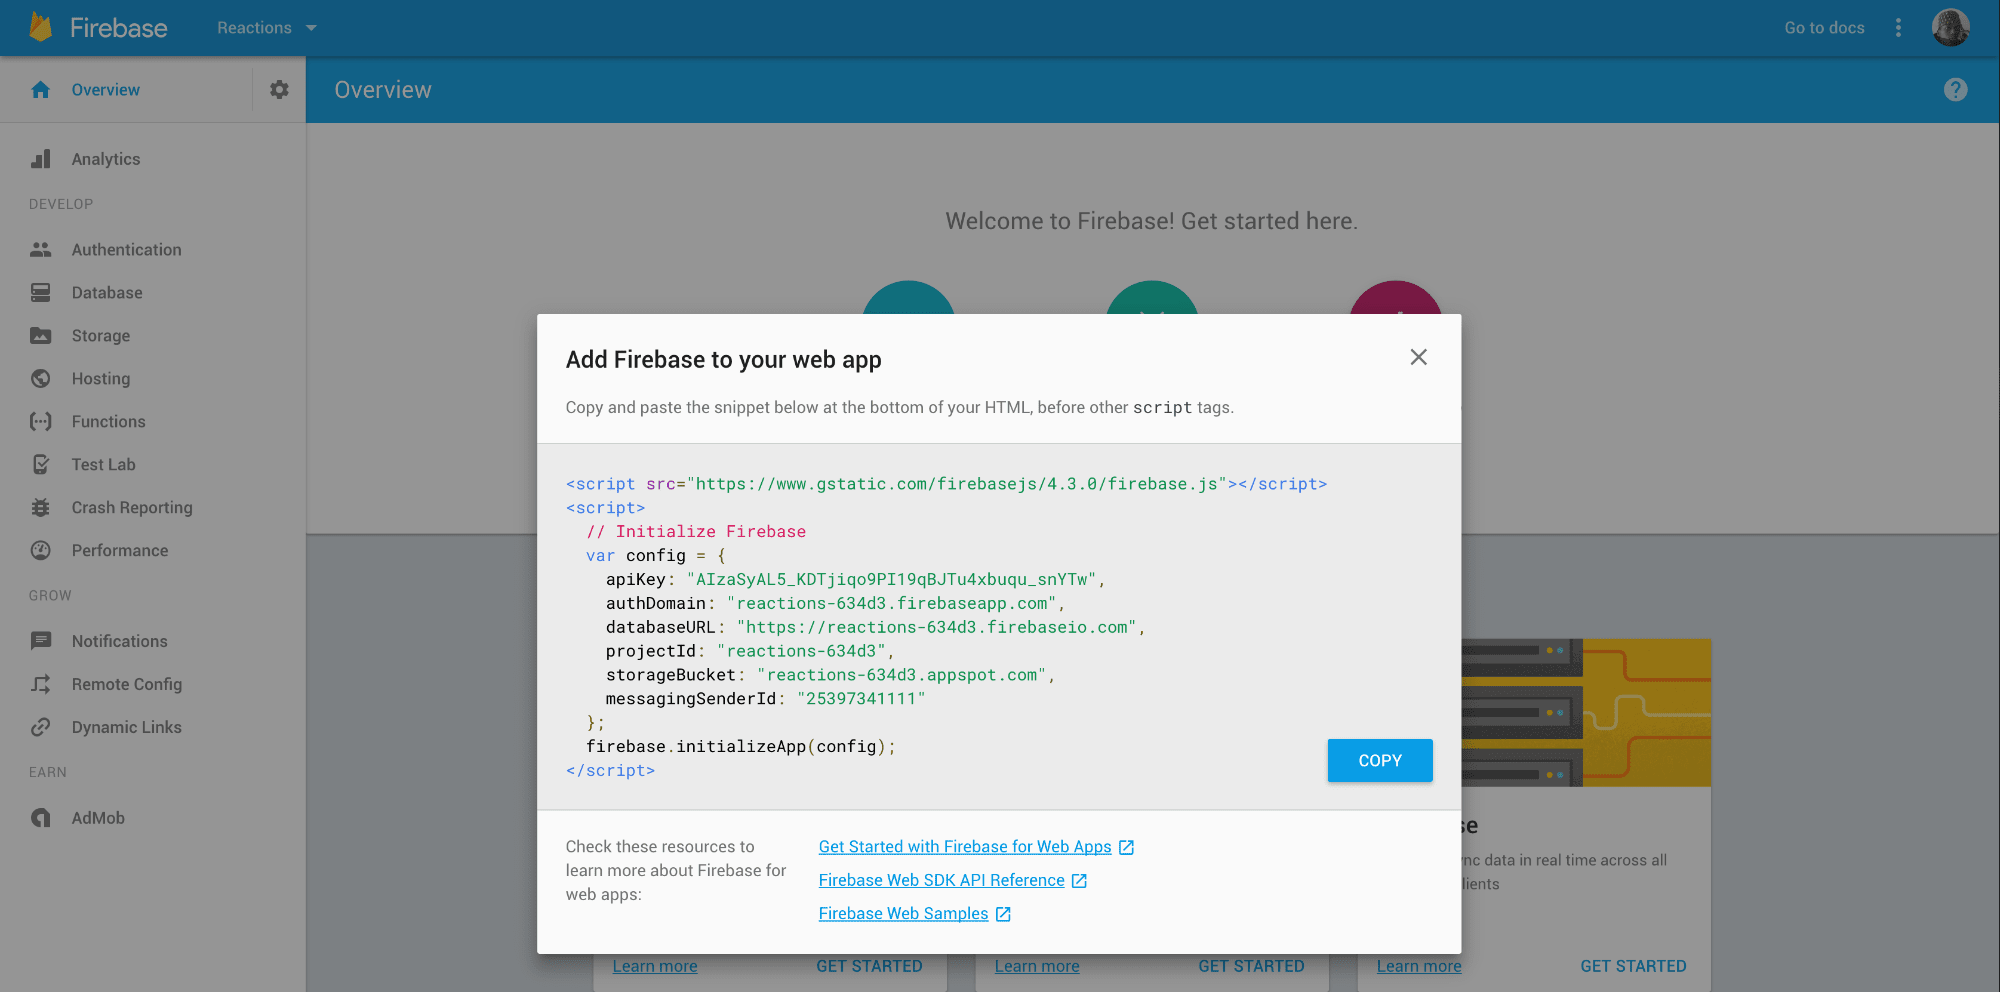Screen dimensions: 2000x992
Task: Click the Test Lab checklist icon
Action: [x=41, y=465]
